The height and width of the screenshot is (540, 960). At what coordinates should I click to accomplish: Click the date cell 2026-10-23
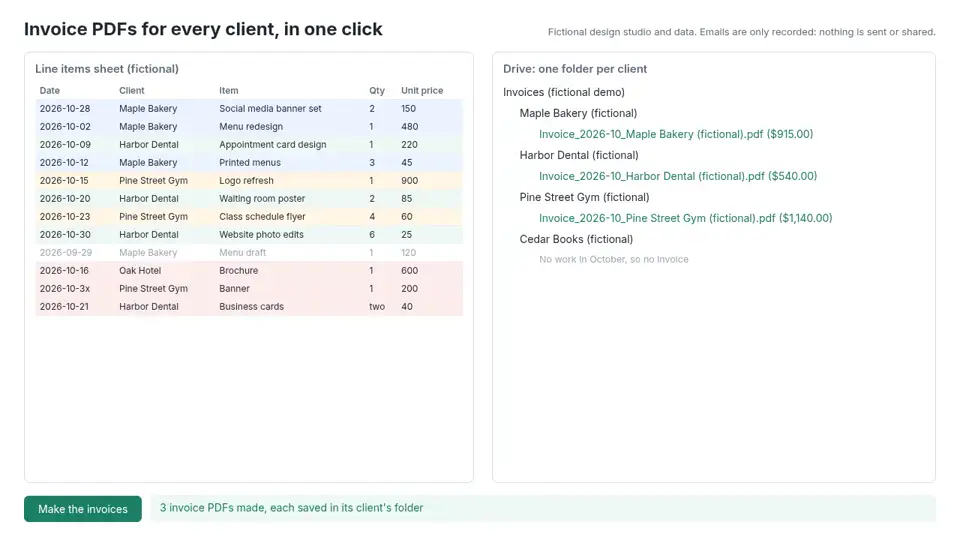point(64,217)
